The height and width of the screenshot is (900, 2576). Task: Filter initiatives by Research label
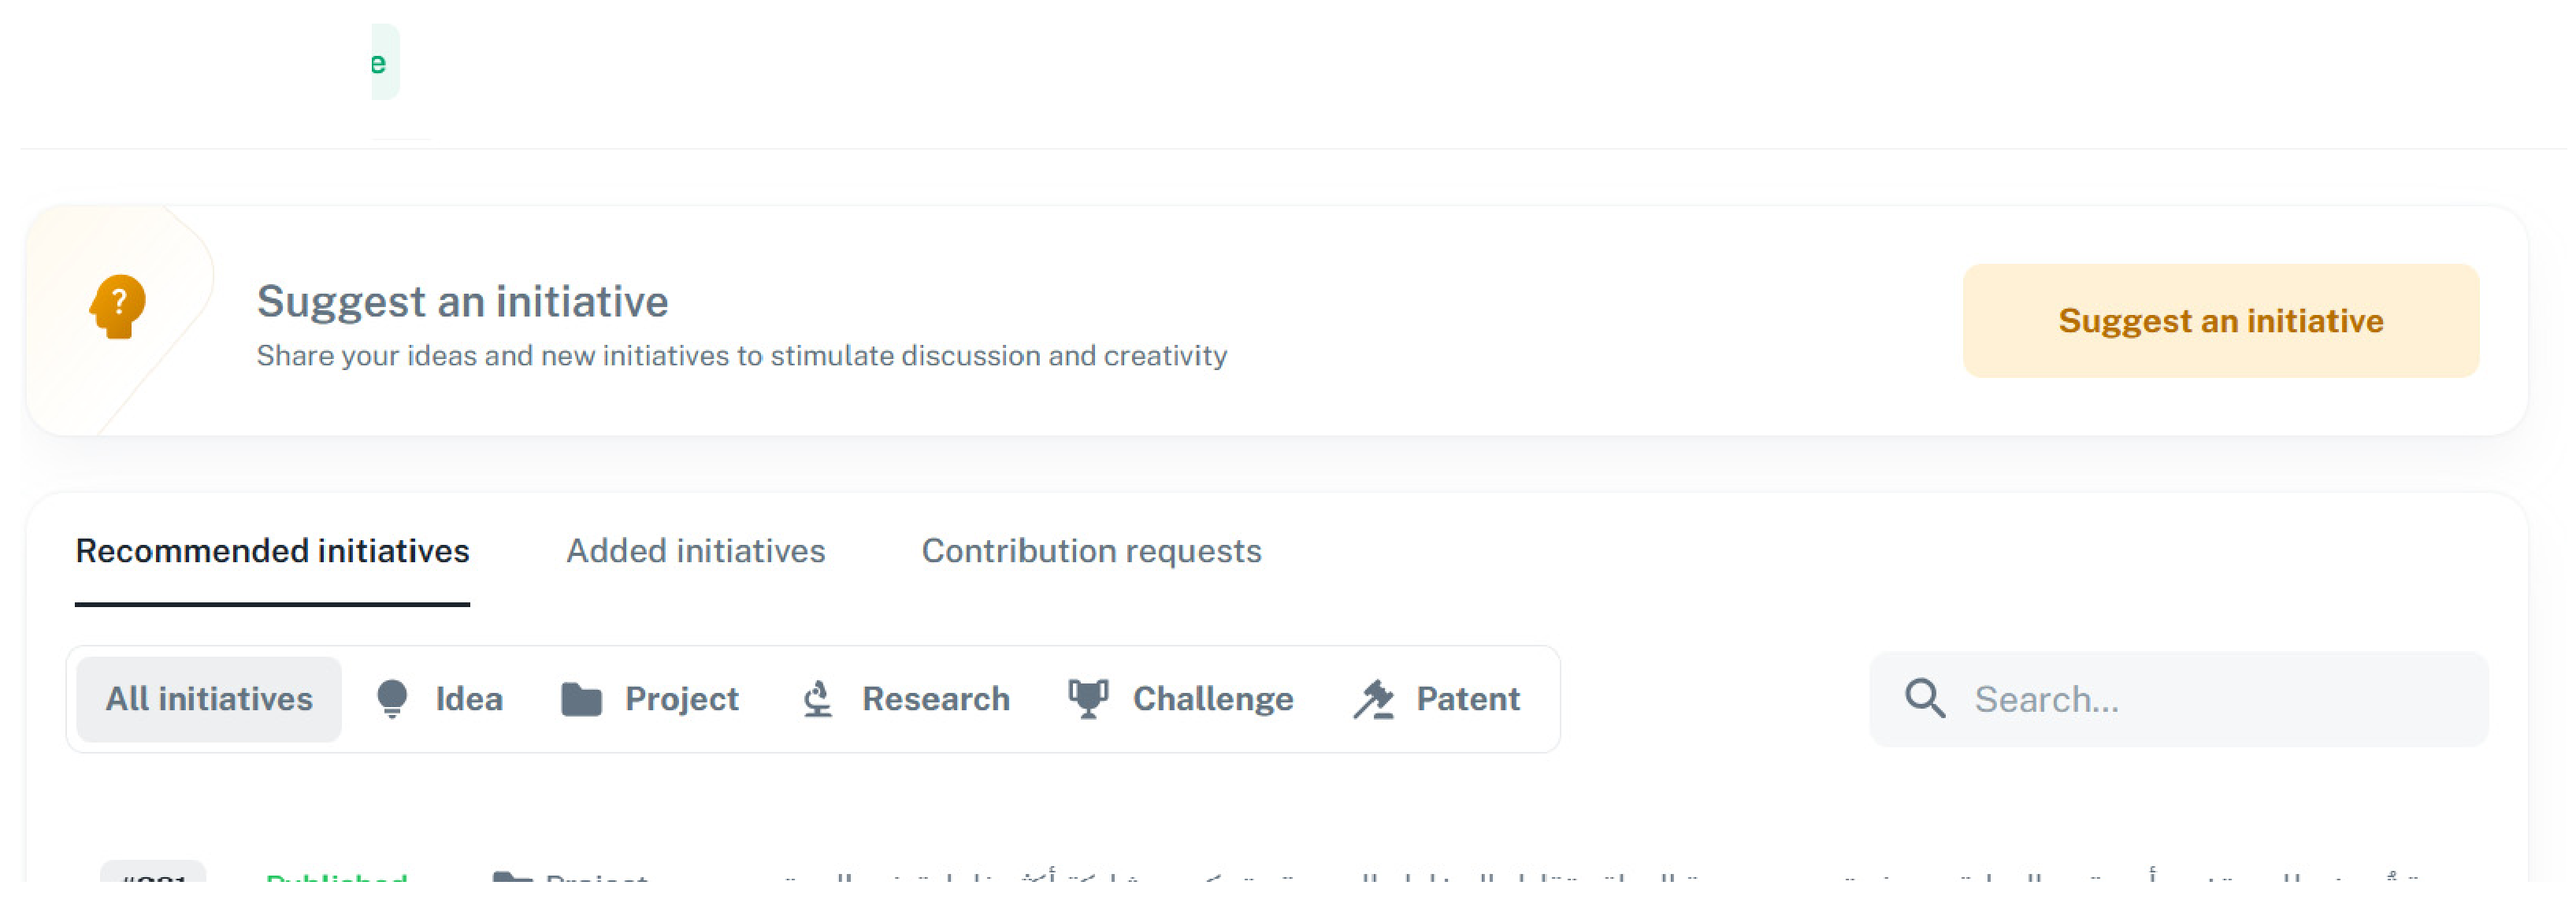pos(935,699)
